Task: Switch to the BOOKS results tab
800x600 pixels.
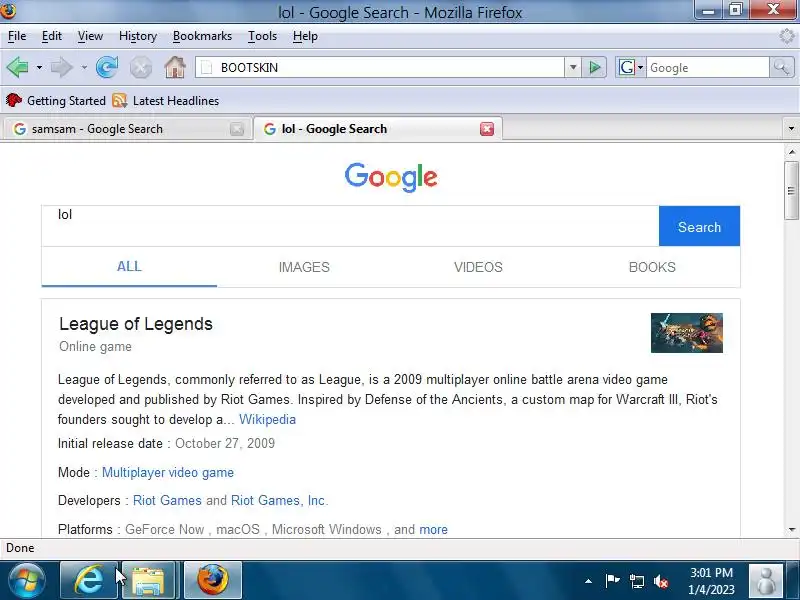Action: (x=652, y=267)
